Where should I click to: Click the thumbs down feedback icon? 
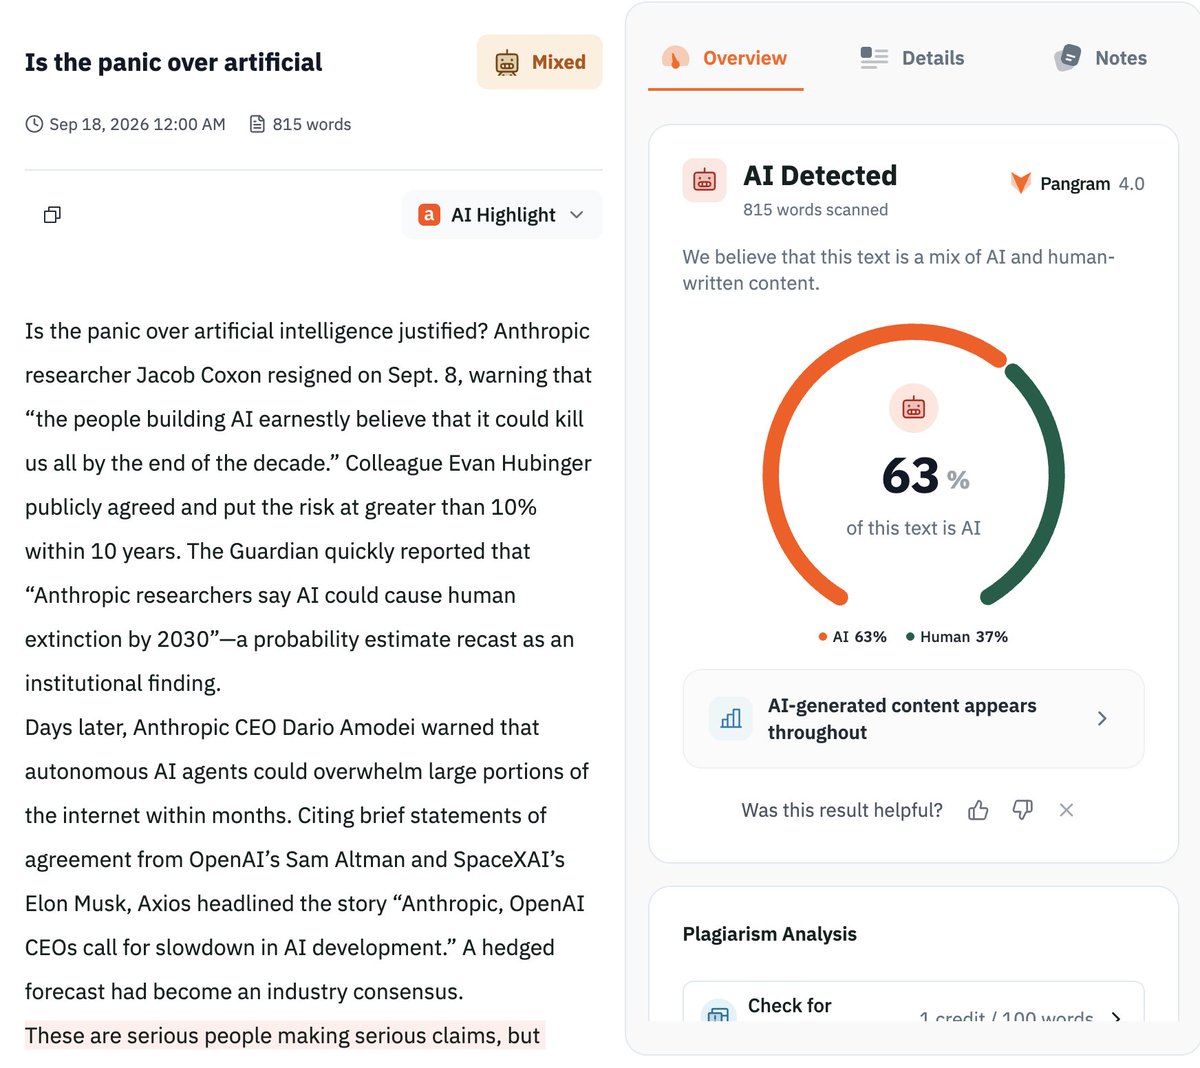(x=1022, y=810)
